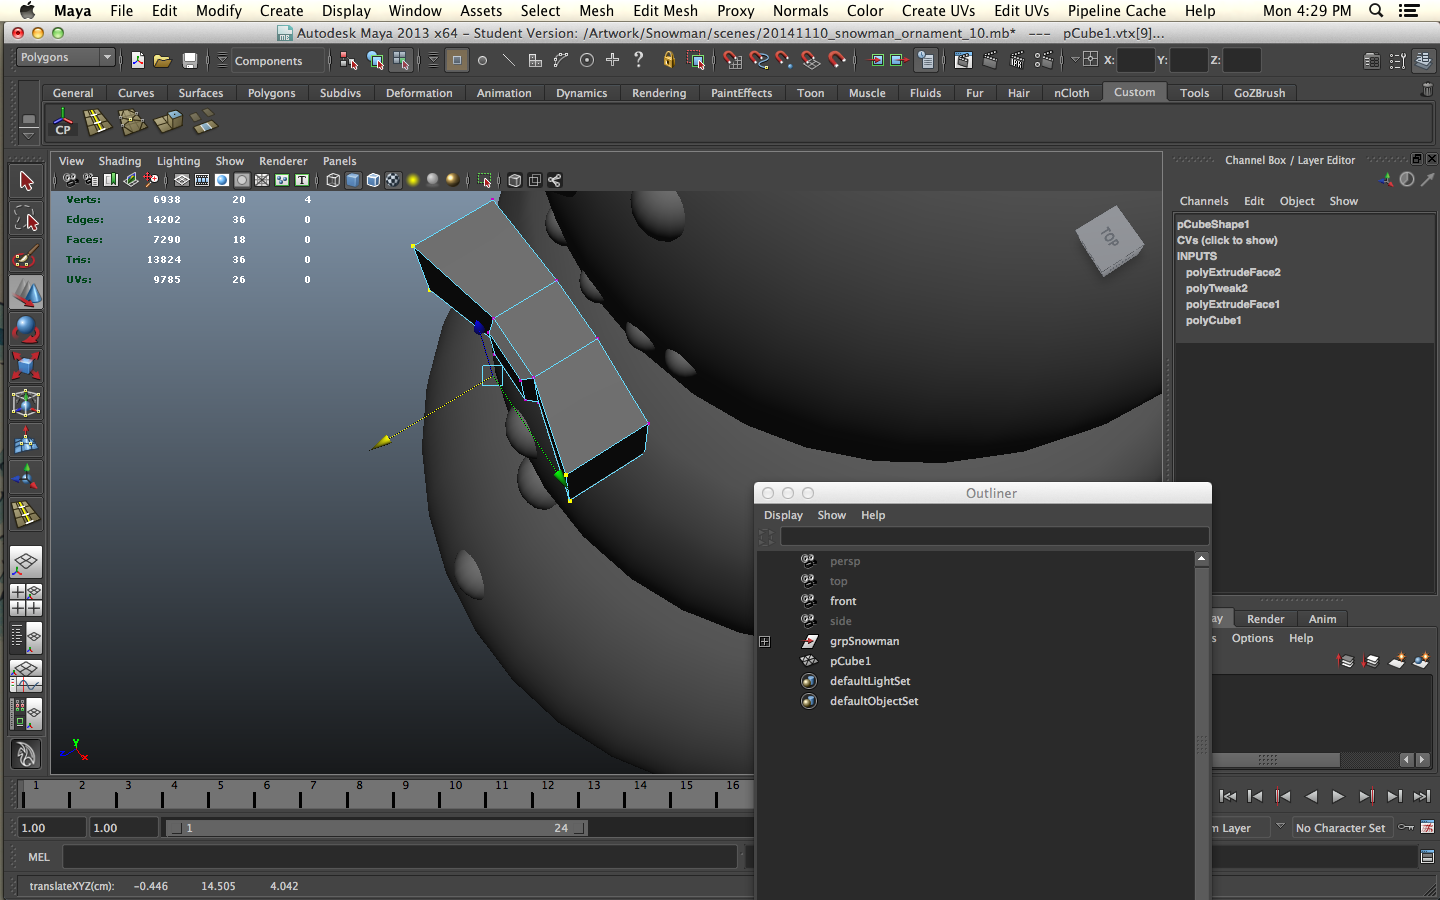Image resolution: width=1440 pixels, height=900 pixels.
Task: Open Outliner Display menu
Action: coord(783,515)
